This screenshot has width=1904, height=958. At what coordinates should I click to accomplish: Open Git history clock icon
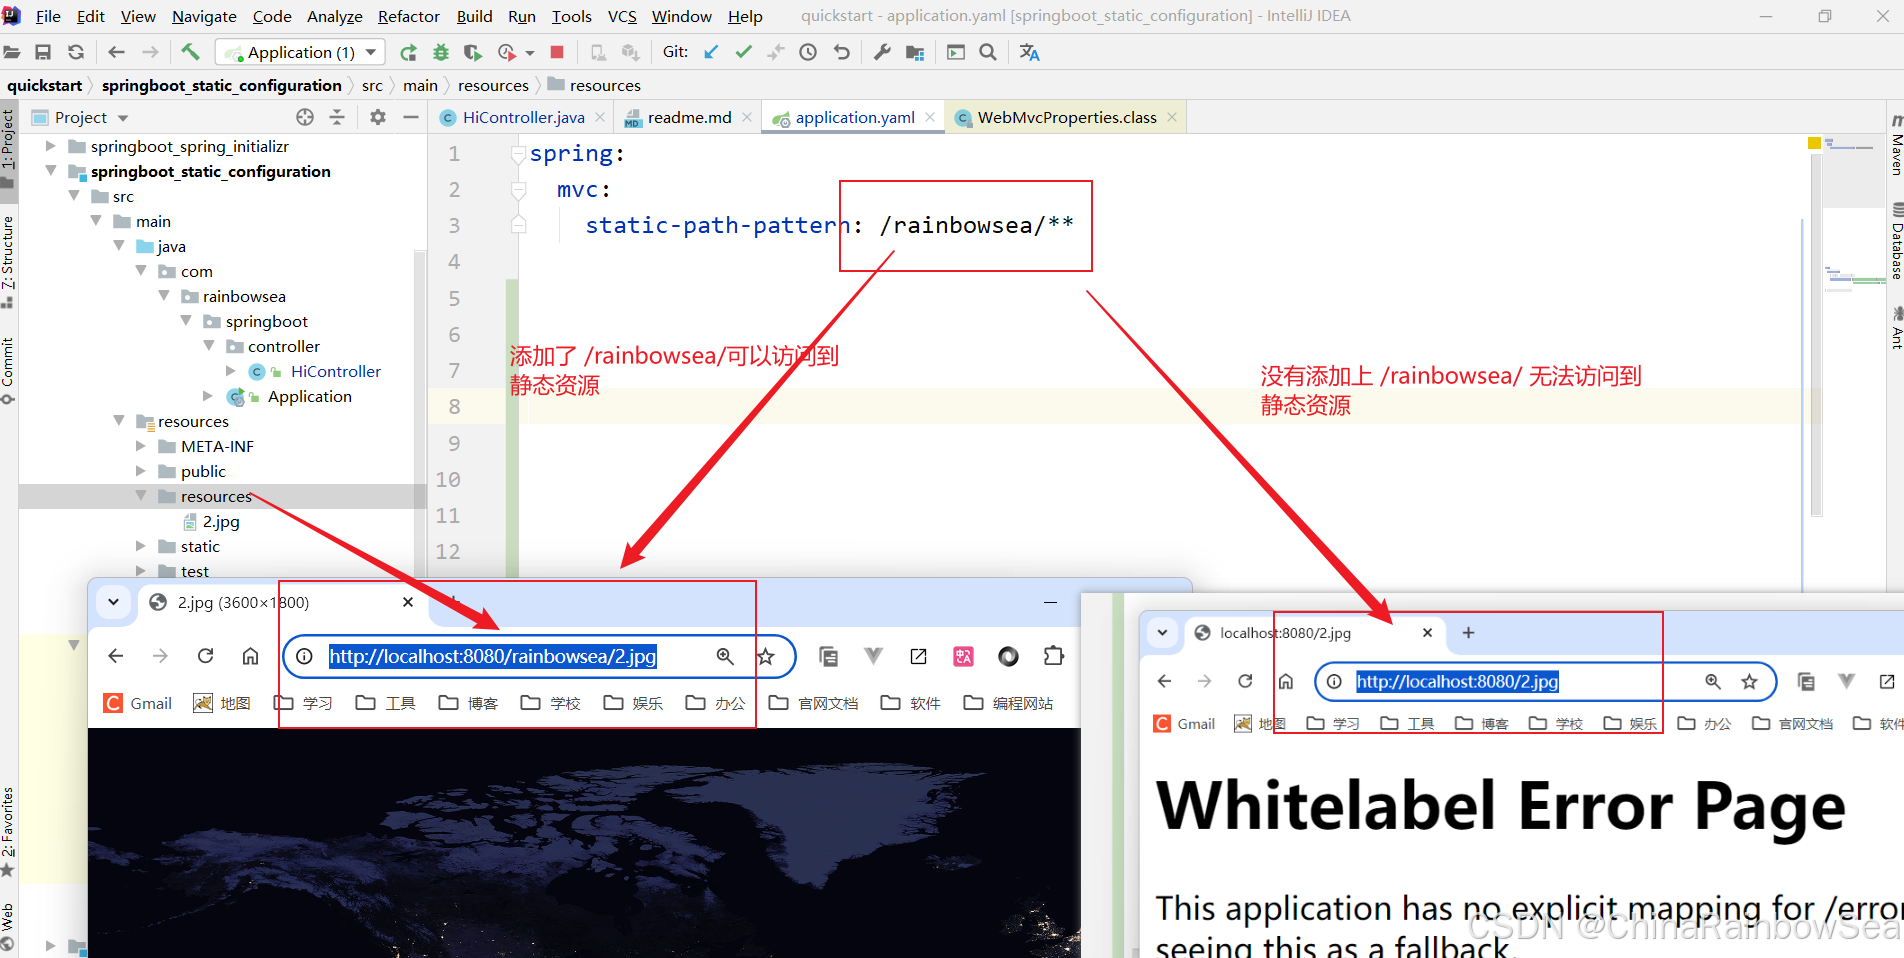pos(808,52)
